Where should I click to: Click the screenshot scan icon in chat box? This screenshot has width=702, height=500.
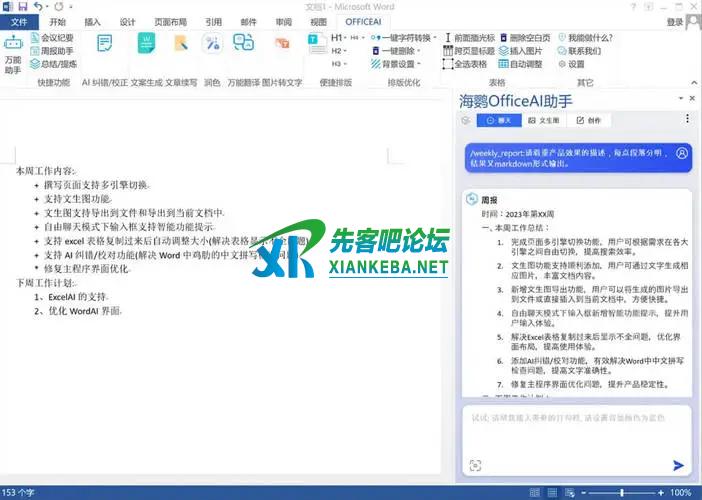click(474, 465)
